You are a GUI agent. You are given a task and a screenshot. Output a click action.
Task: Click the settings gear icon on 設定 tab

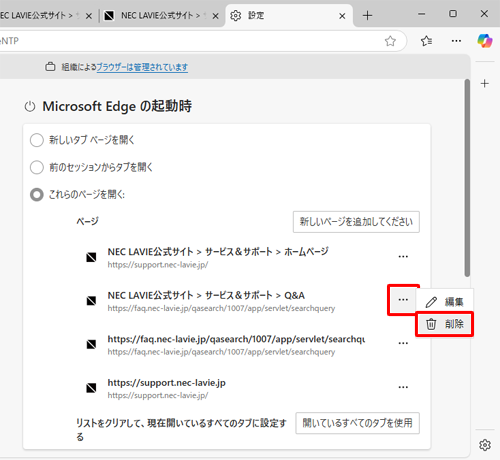tap(236, 16)
